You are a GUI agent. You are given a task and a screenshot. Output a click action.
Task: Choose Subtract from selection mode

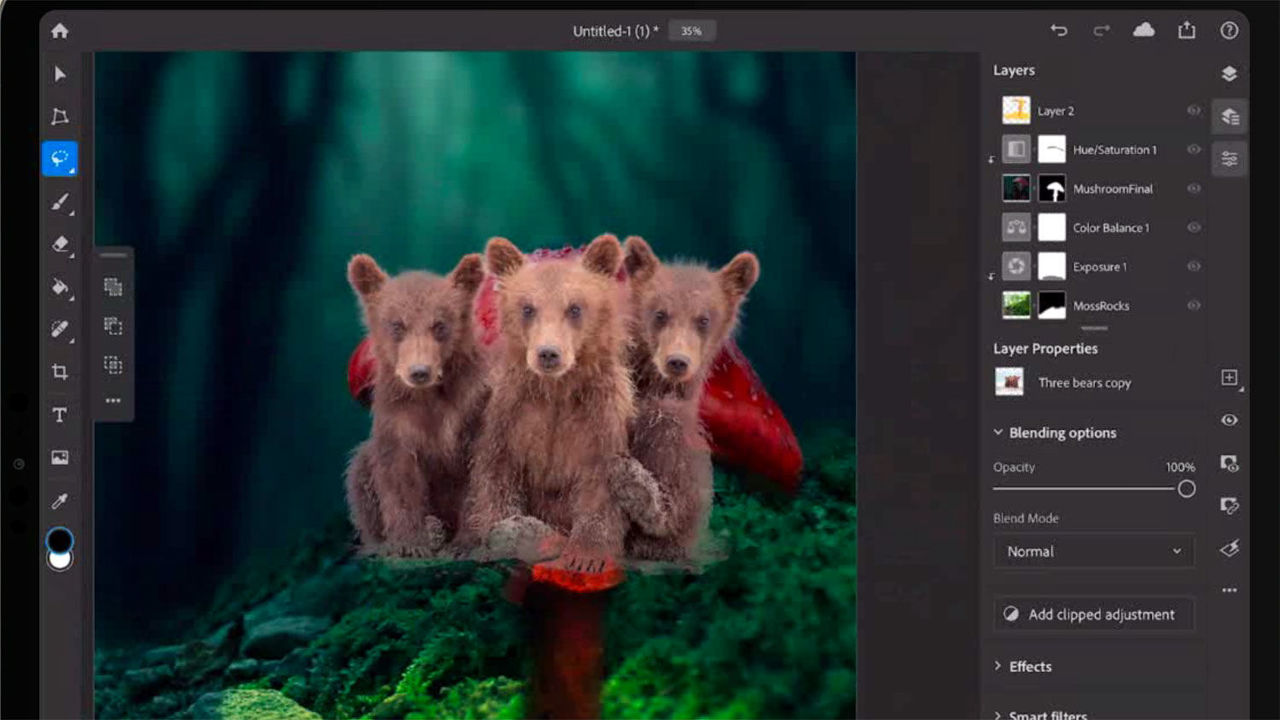tap(113, 326)
